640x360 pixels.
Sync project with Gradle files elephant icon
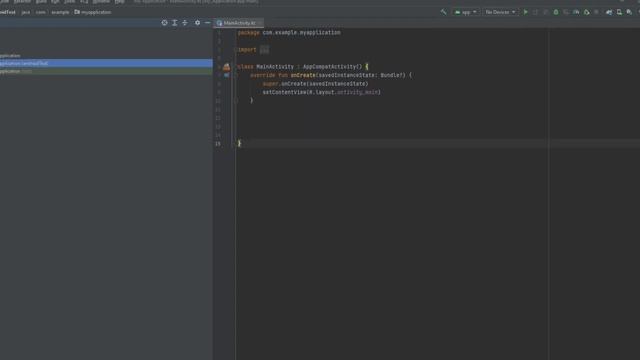[x=609, y=12]
